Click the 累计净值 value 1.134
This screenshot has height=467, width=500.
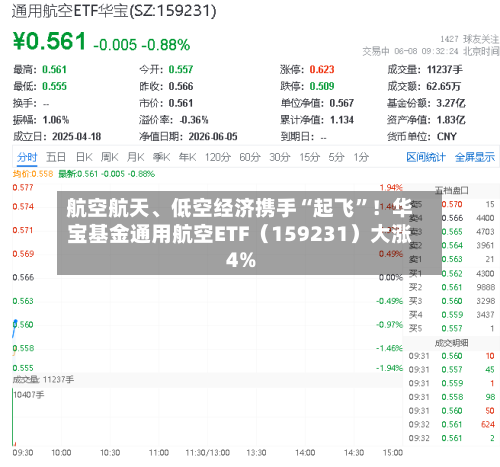(342, 120)
